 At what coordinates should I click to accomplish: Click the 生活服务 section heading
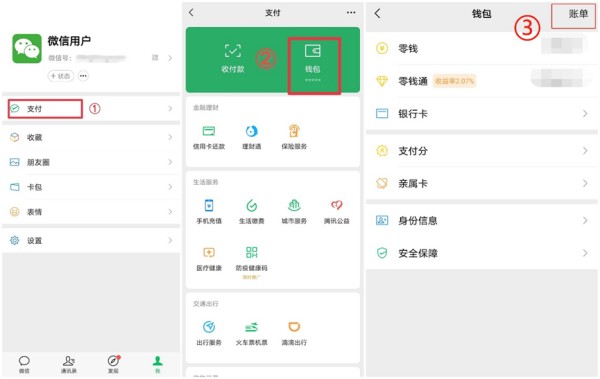[205, 182]
